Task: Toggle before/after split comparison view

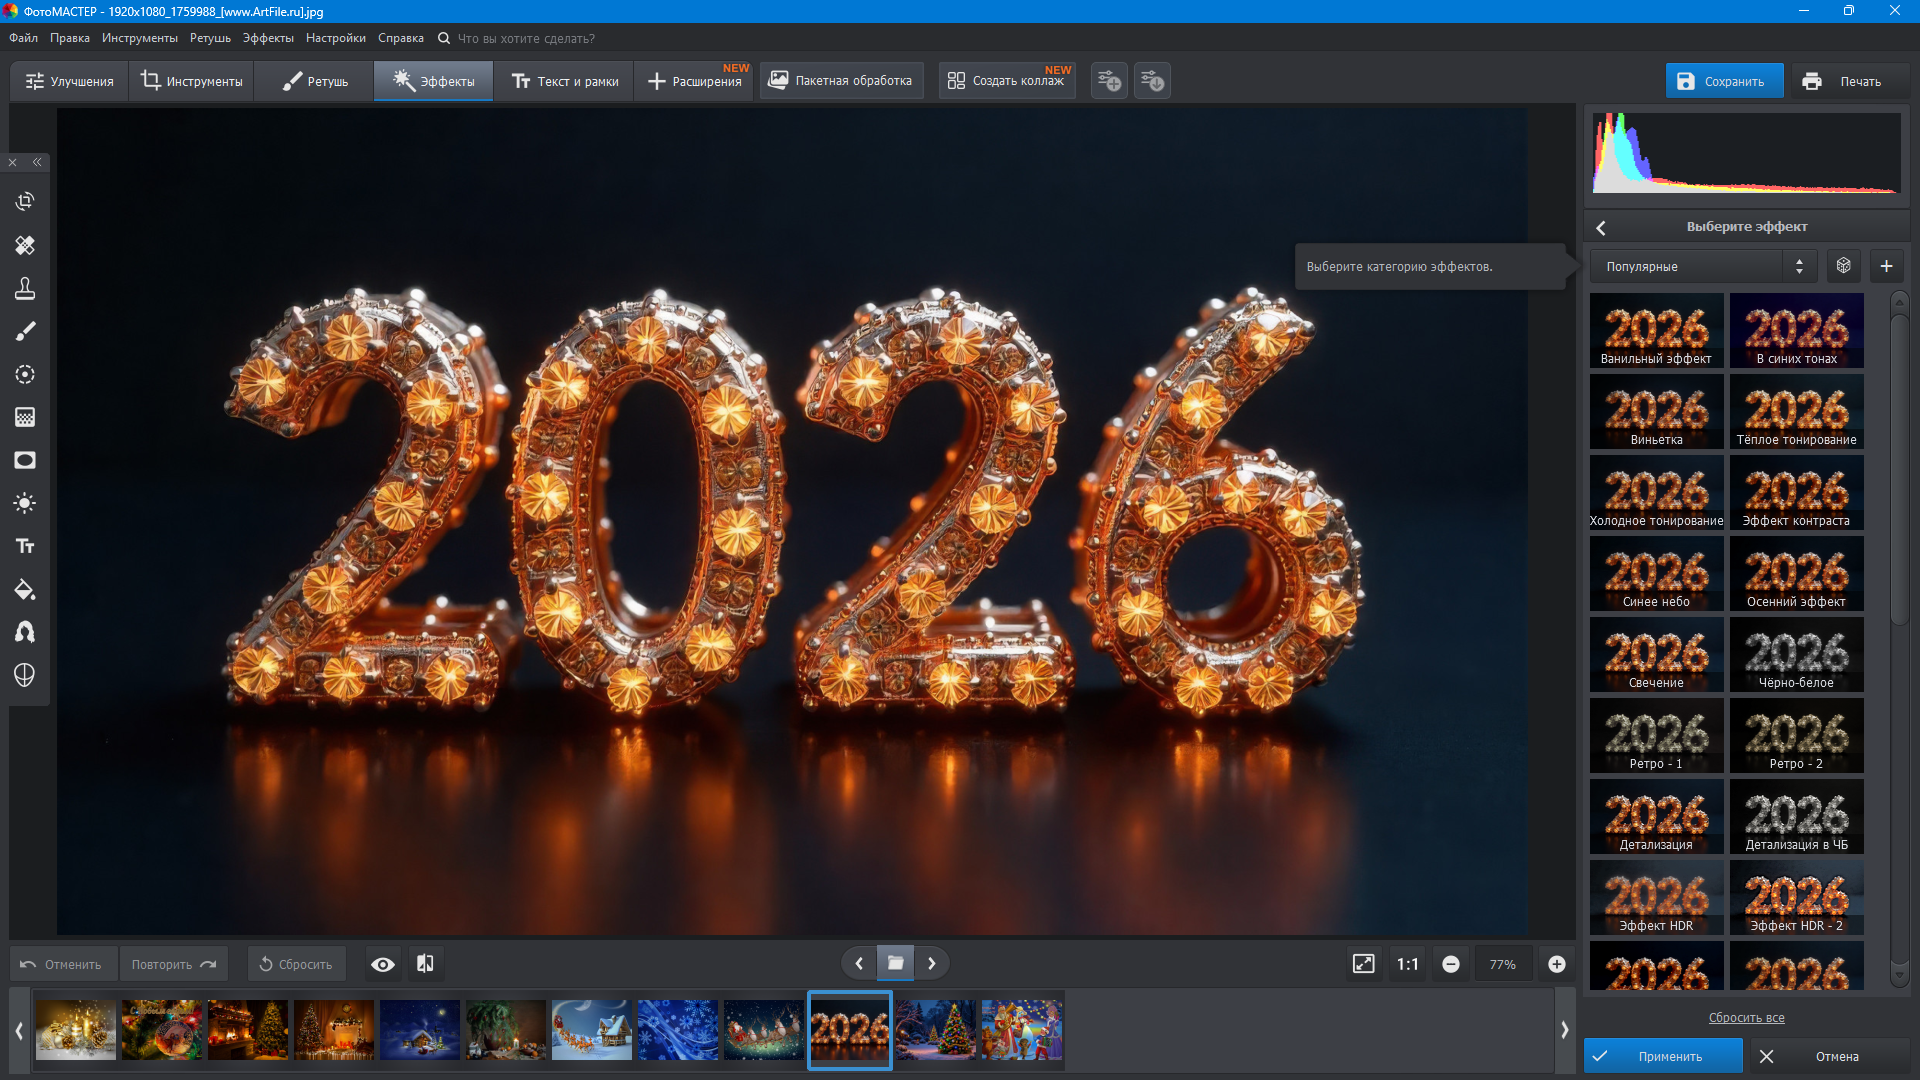Action: tap(425, 964)
